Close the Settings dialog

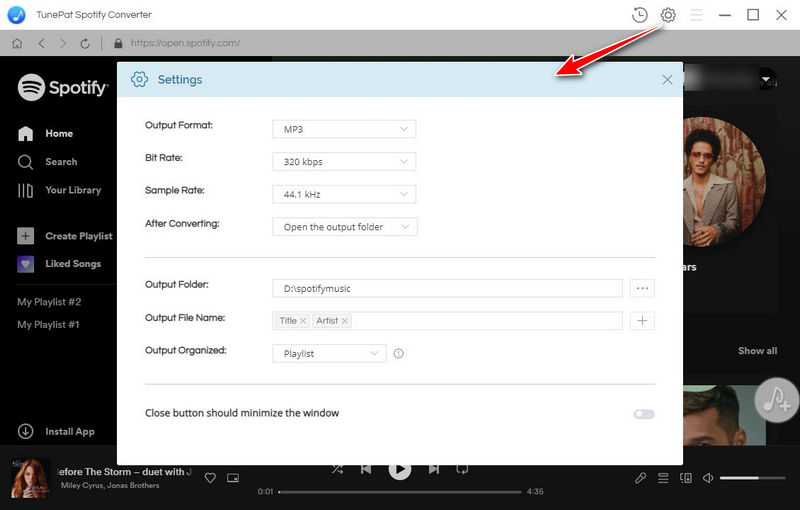(x=667, y=80)
